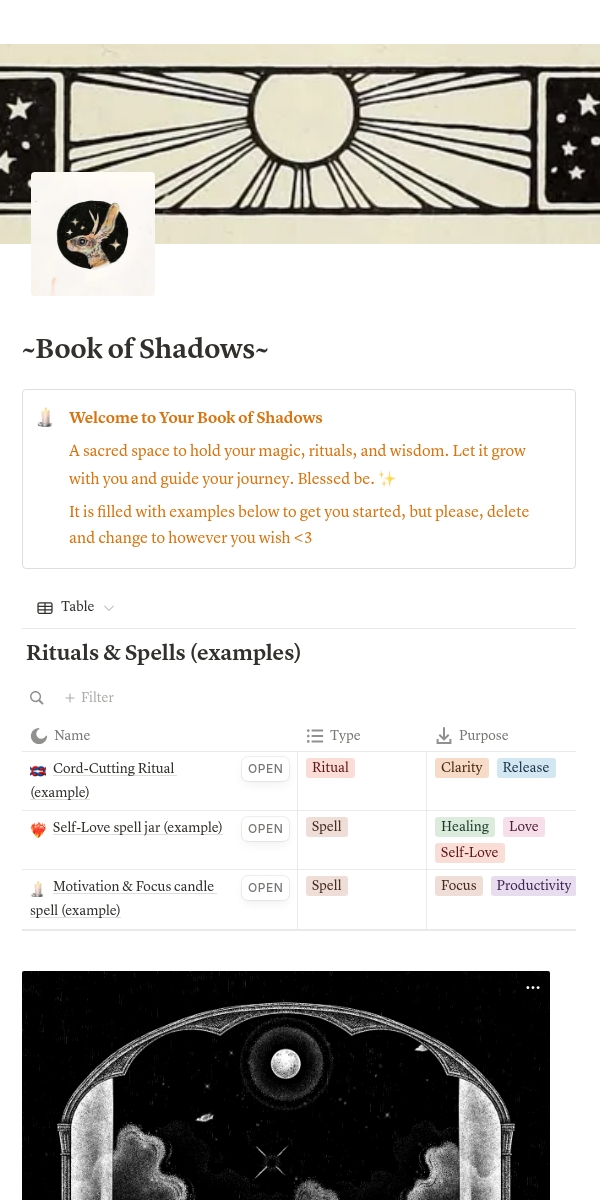Click the Motivation candle spell row icon
600x1200 pixels.
[x=38, y=888]
